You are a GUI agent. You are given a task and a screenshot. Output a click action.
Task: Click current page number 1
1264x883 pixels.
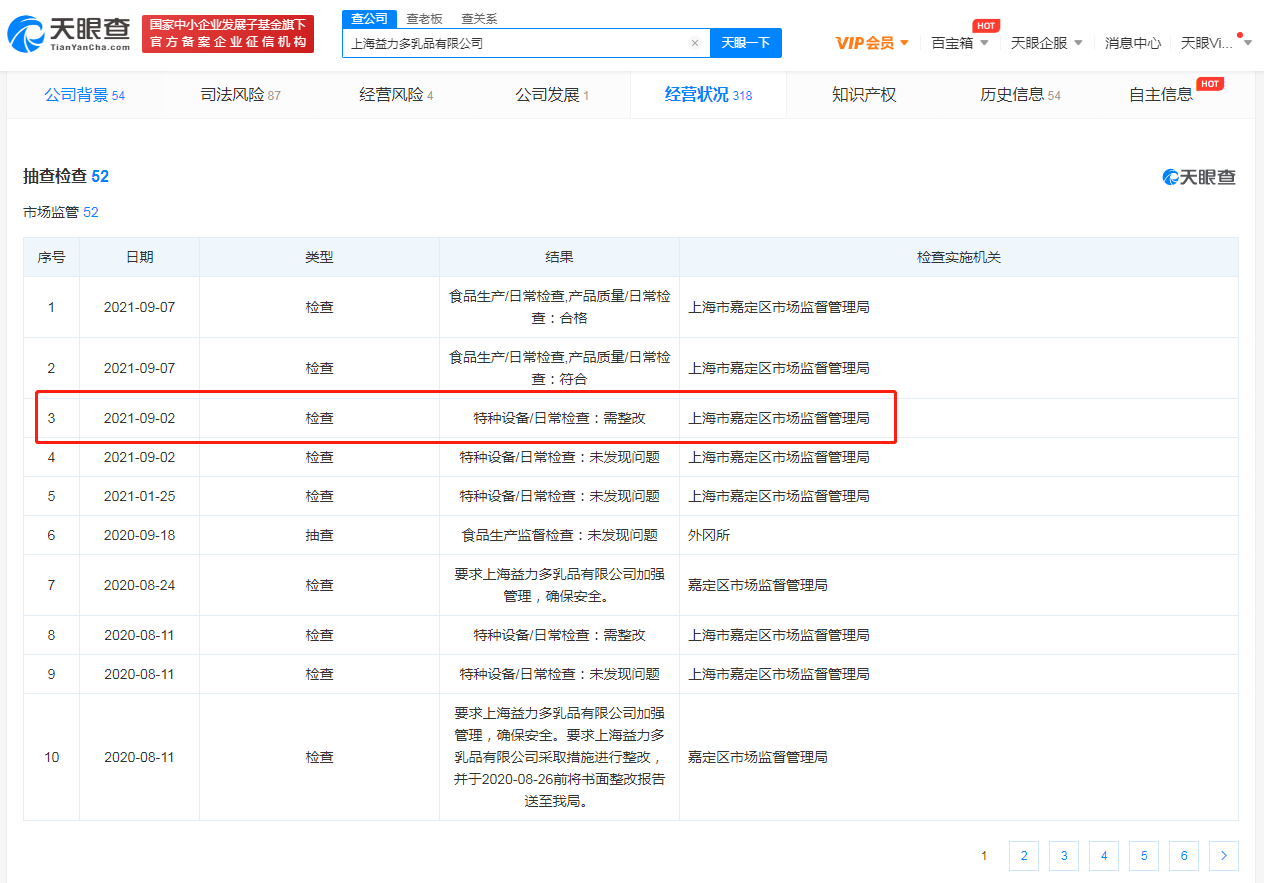984,856
